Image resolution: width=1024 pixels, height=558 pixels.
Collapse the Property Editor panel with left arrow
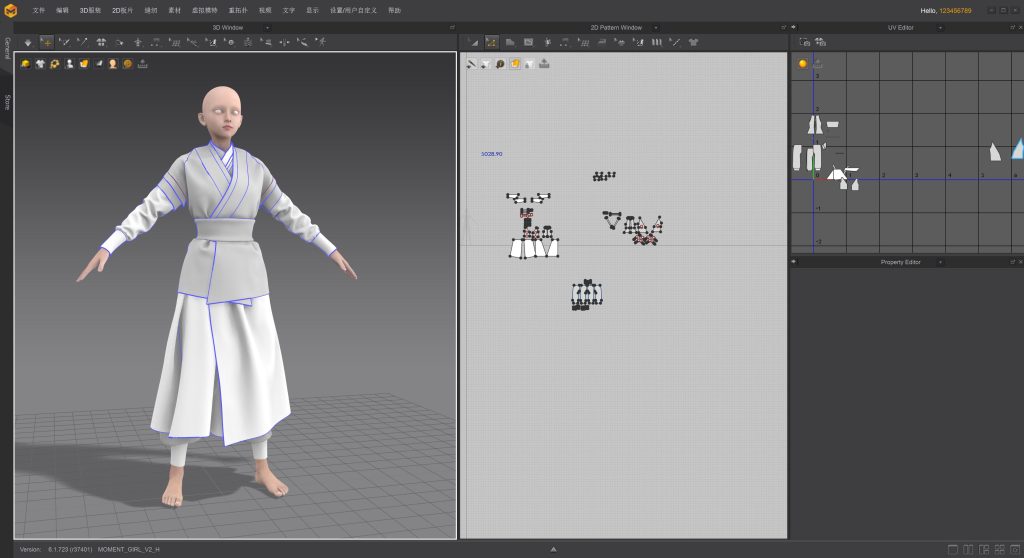(x=794, y=262)
